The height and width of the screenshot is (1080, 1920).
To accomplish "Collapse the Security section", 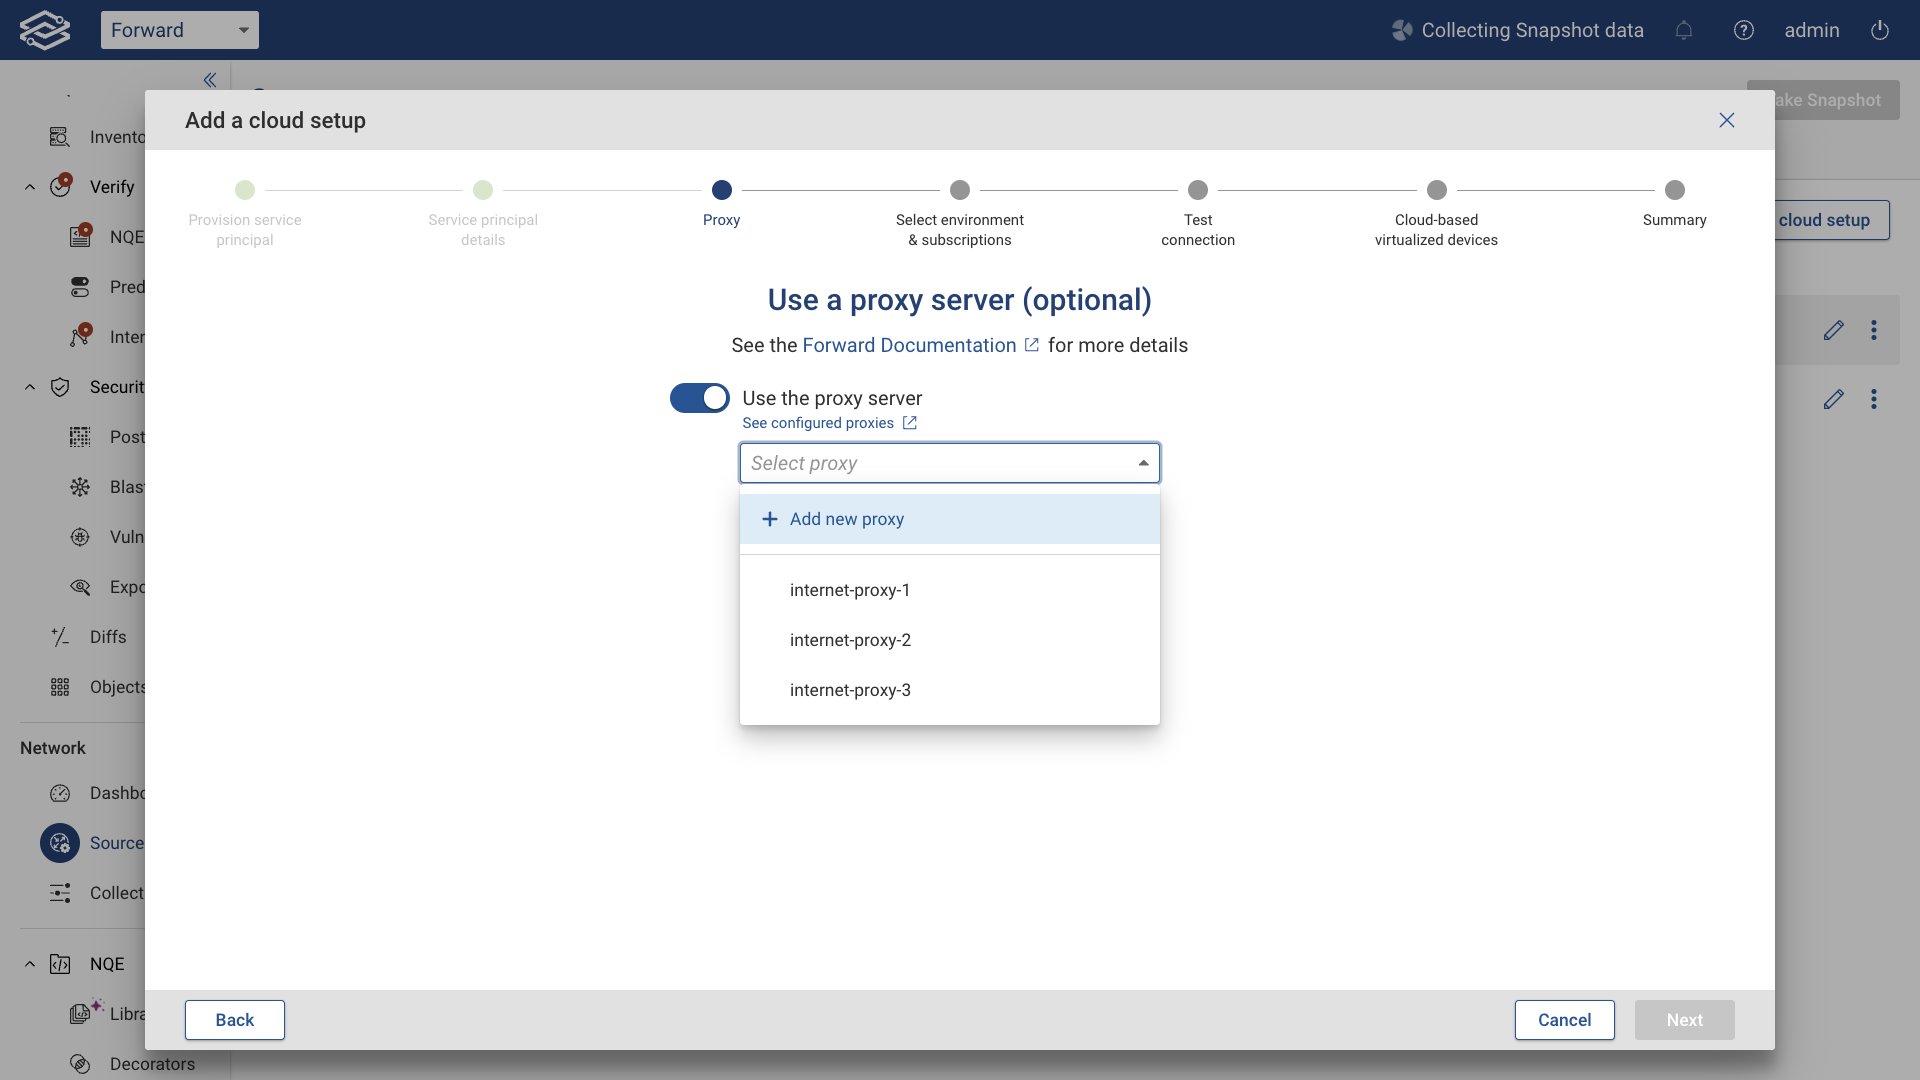I will (28, 387).
